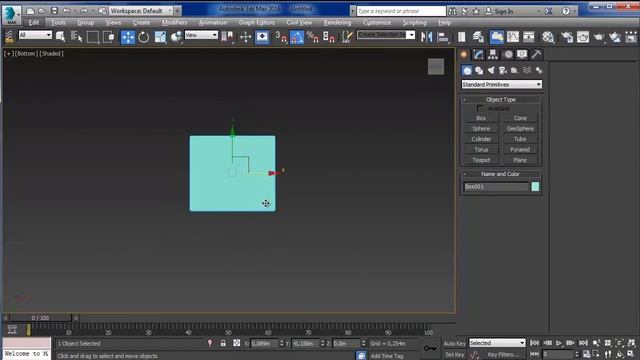This screenshot has height=360, width=640.
Task: Click the Cylinder primitive button
Action: (481, 139)
